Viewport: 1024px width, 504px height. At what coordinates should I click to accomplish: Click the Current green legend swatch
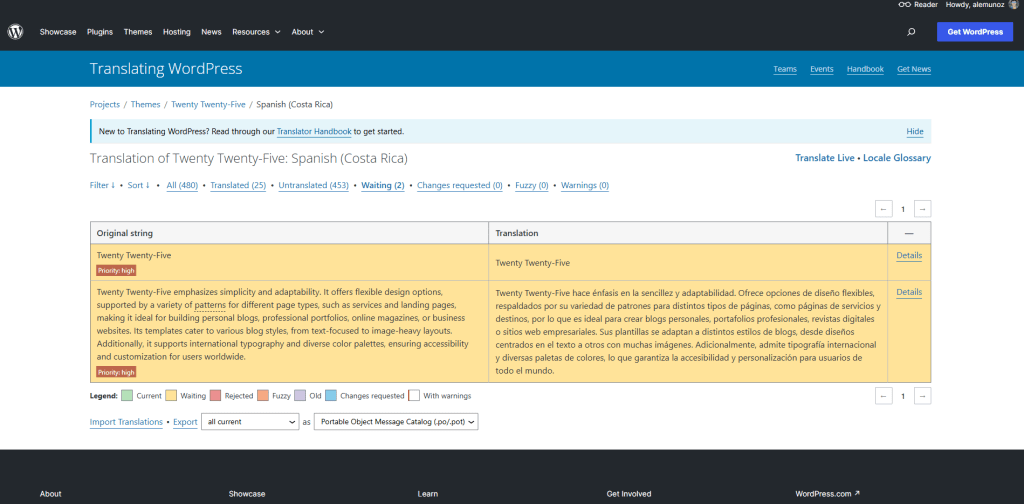[127, 396]
